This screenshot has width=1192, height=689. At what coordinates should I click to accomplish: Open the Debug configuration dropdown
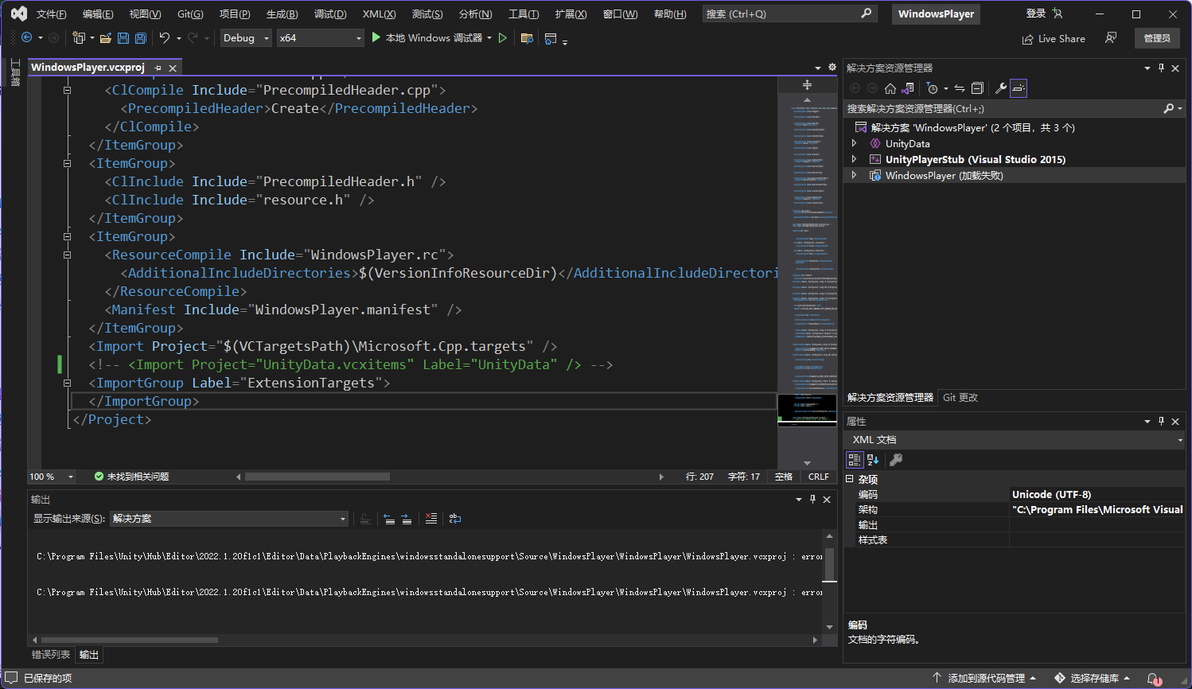pyautogui.click(x=246, y=38)
